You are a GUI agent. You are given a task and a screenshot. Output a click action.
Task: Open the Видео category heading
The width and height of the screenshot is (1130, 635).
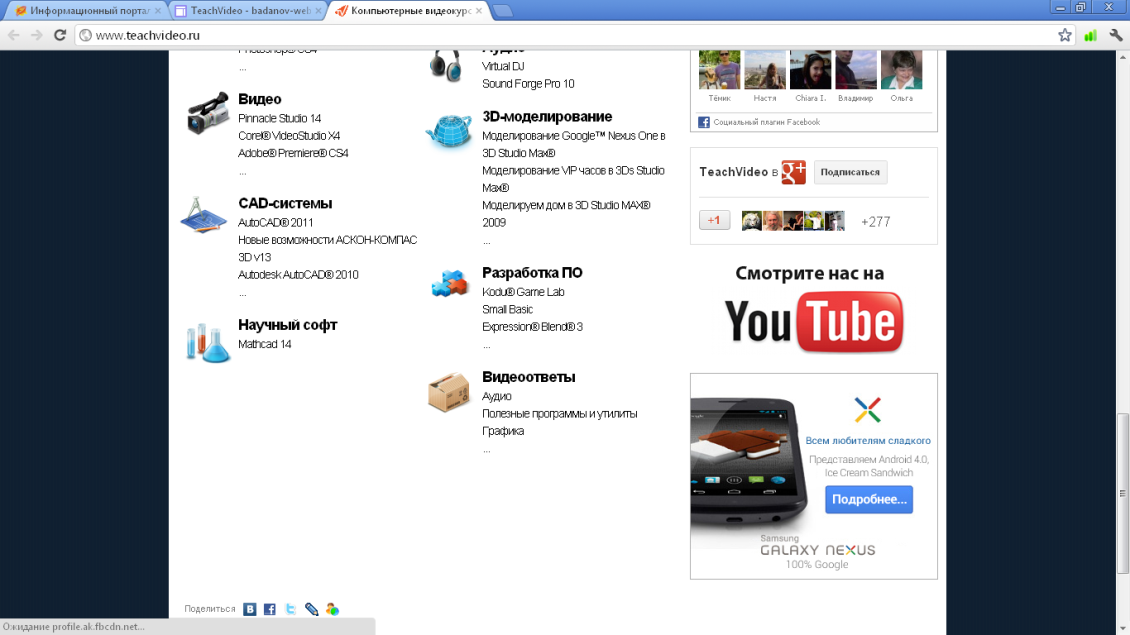pyautogui.click(x=259, y=99)
